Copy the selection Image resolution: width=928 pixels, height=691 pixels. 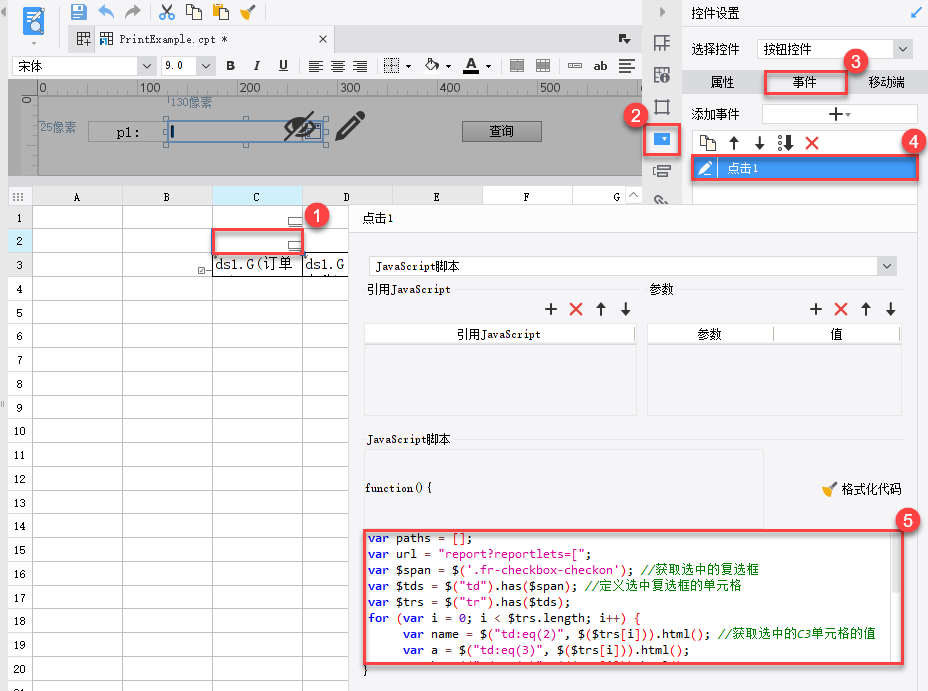pos(194,12)
